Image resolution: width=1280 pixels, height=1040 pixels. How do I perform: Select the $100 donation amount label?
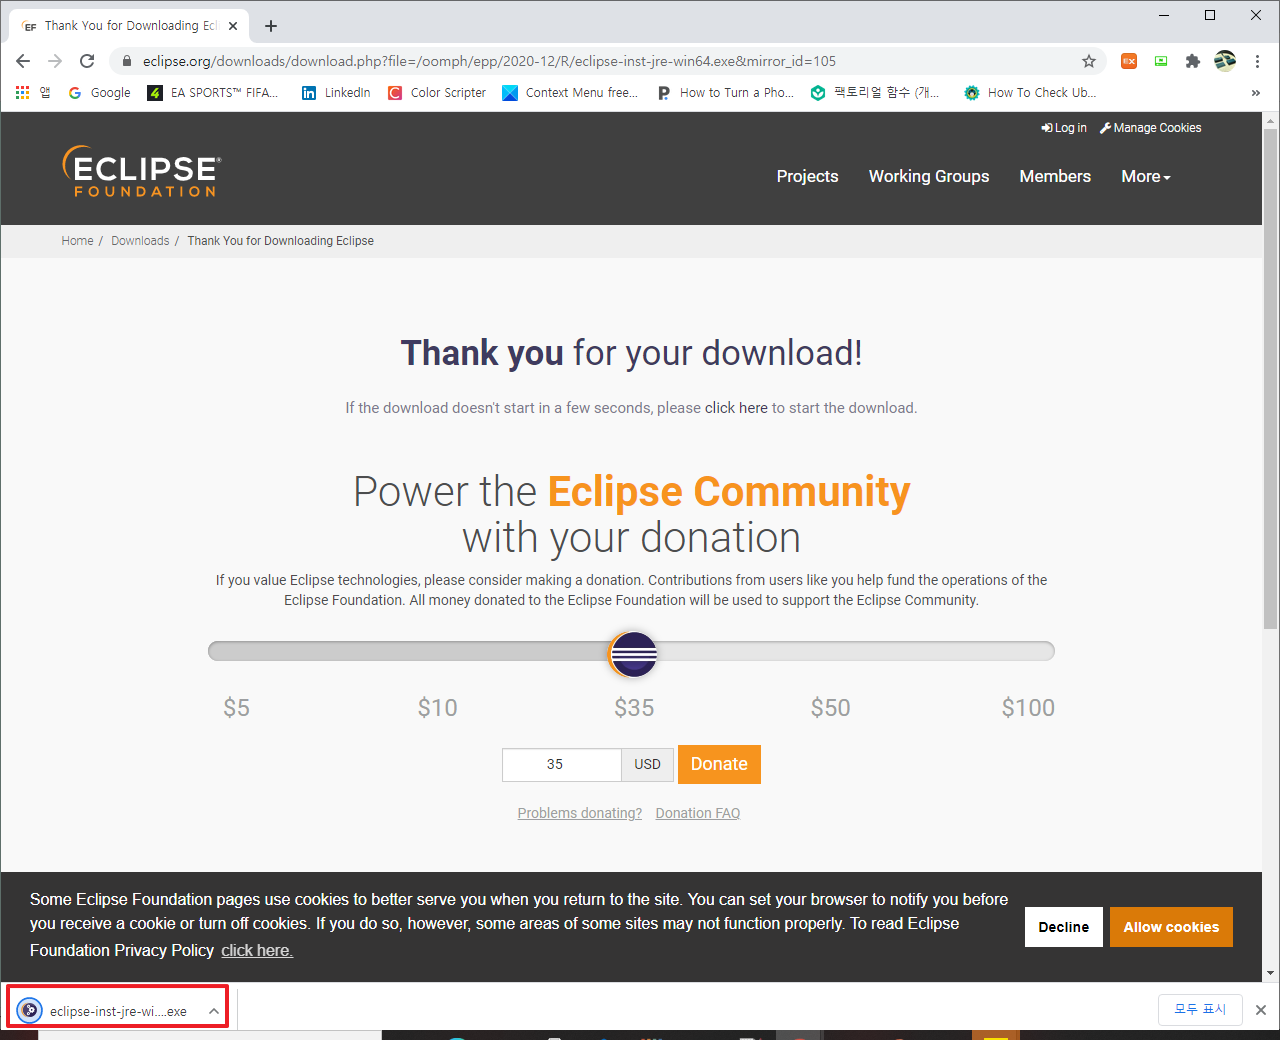point(1028,708)
